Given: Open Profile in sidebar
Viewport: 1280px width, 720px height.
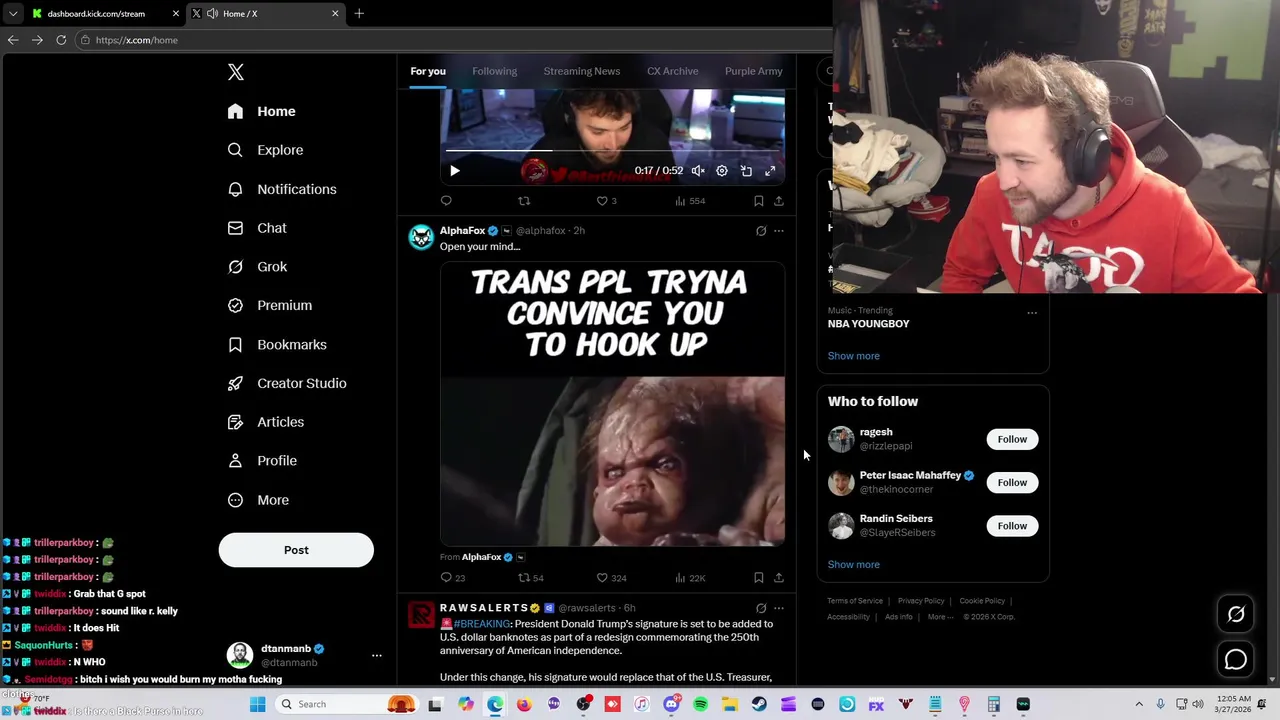Looking at the screenshot, I should pyautogui.click(x=263, y=461).
